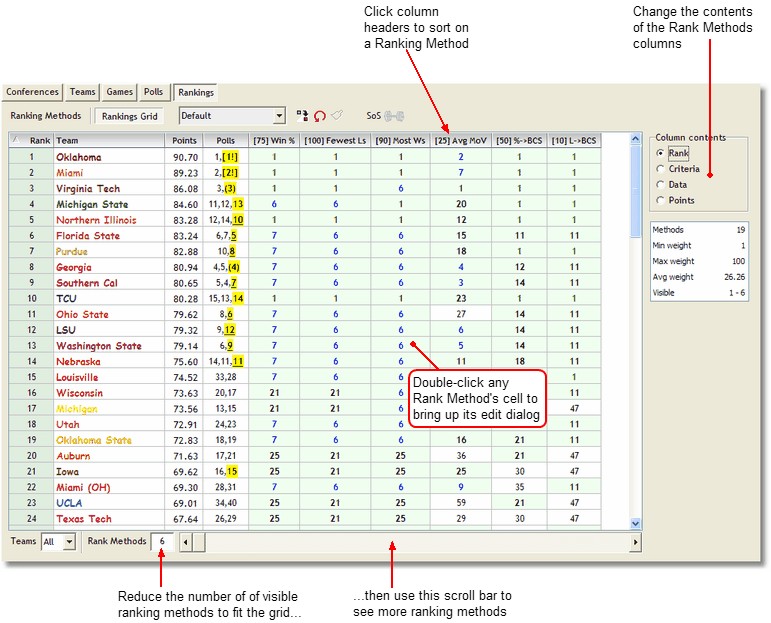This screenshot has width=771, height=623.
Task: Click the horizontal scrollbar left arrow
Action: click(185, 542)
